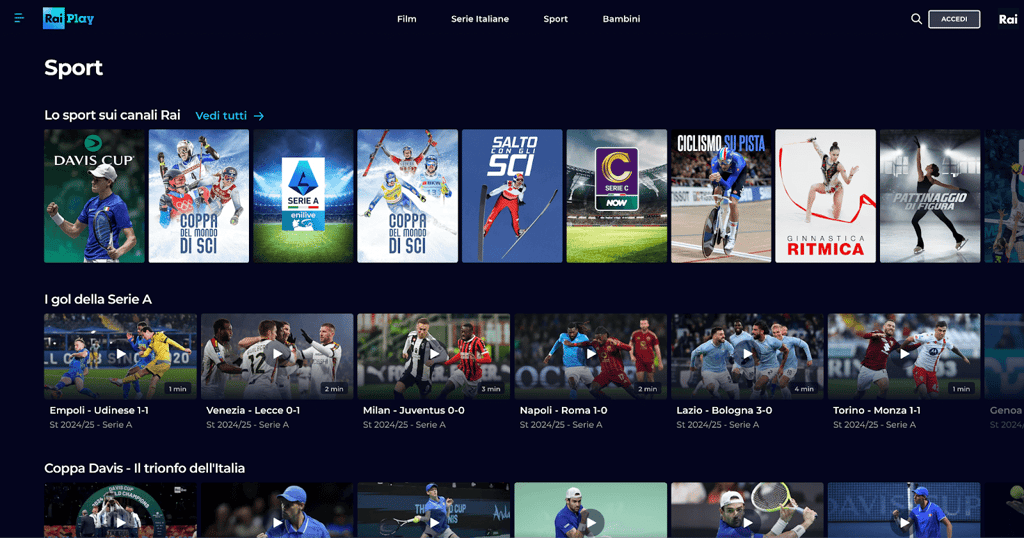The width and height of the screenshot is (1024, 538).
Task: Play the Empoli - Udinese highlight video
Action: (120, 355)
